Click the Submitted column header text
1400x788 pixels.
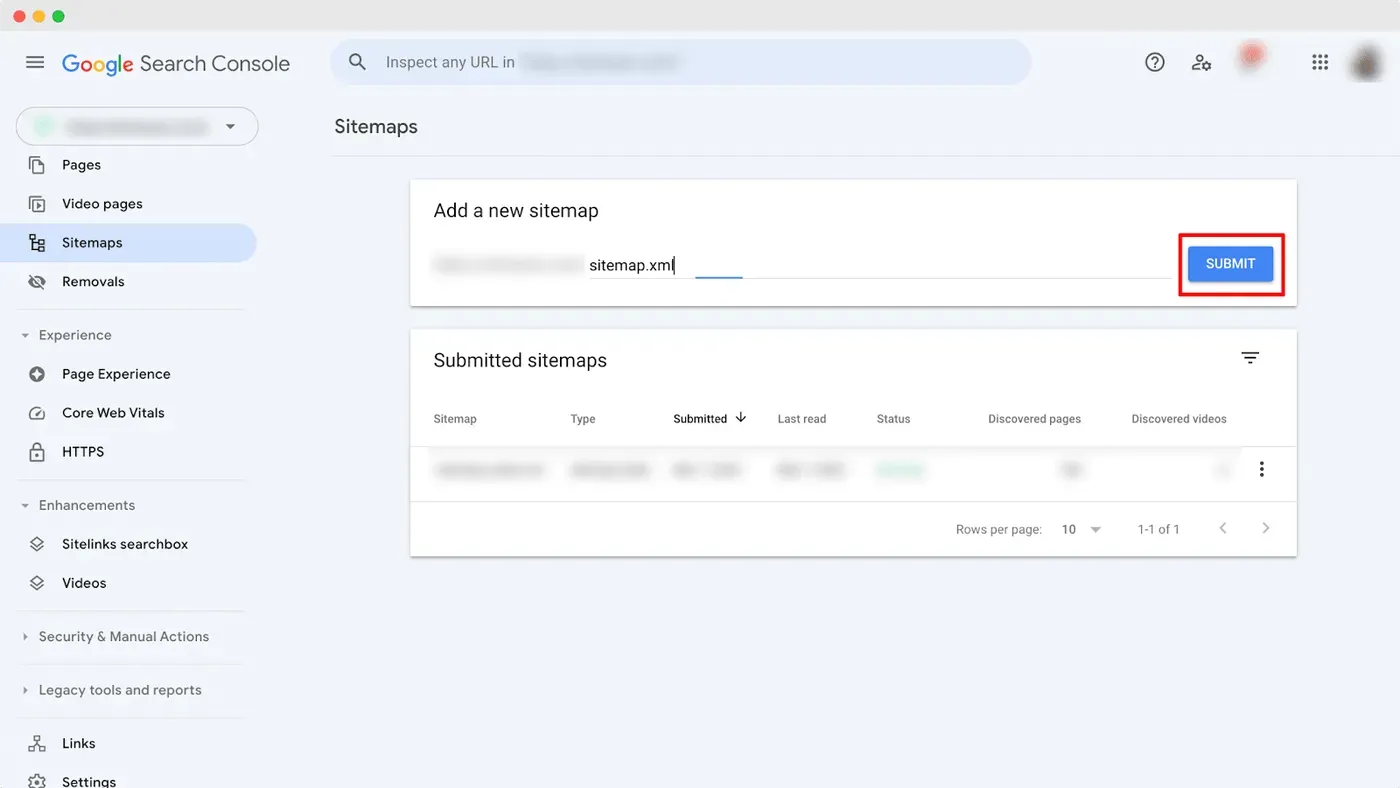[700, 419]
